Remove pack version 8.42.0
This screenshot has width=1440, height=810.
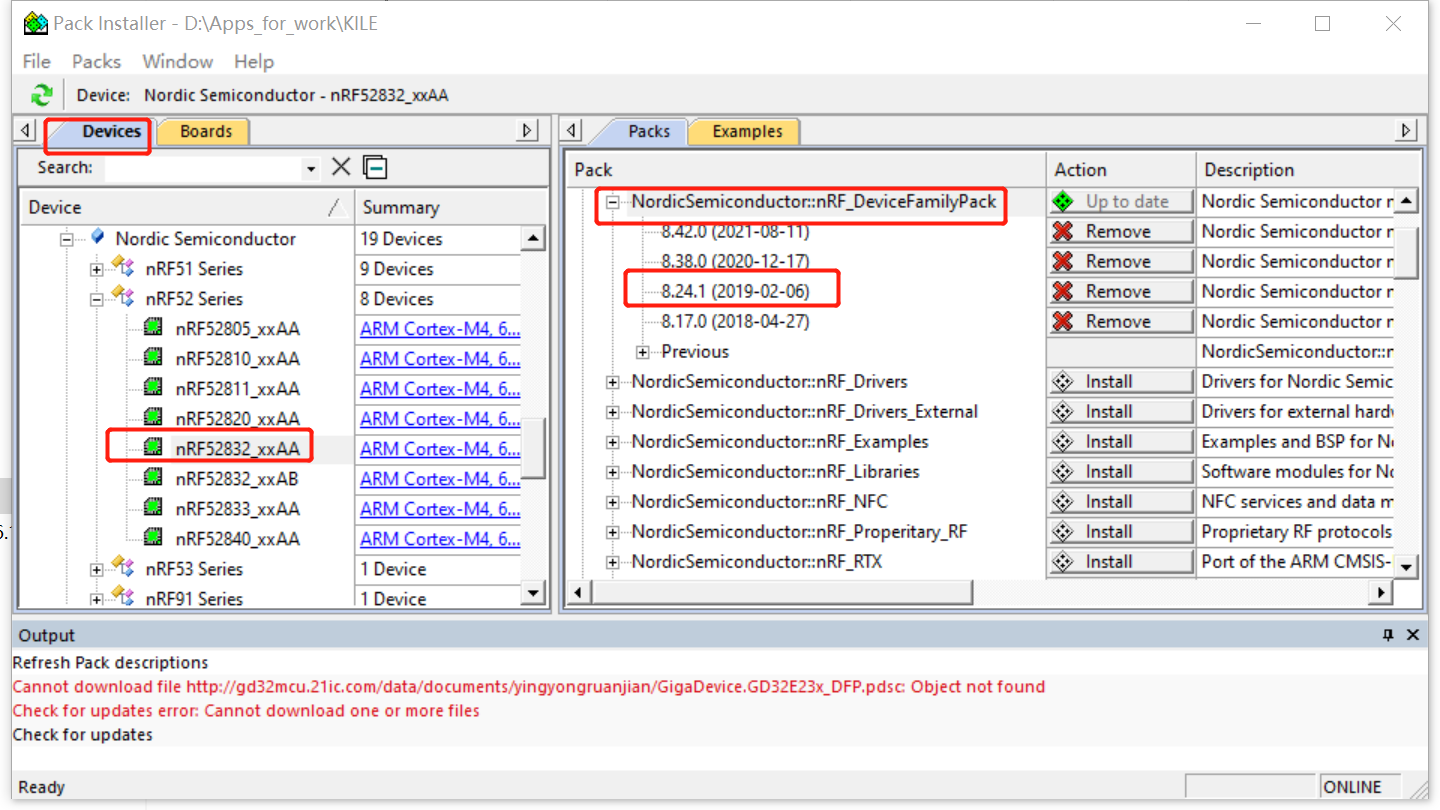click(x=1121, y=231)
